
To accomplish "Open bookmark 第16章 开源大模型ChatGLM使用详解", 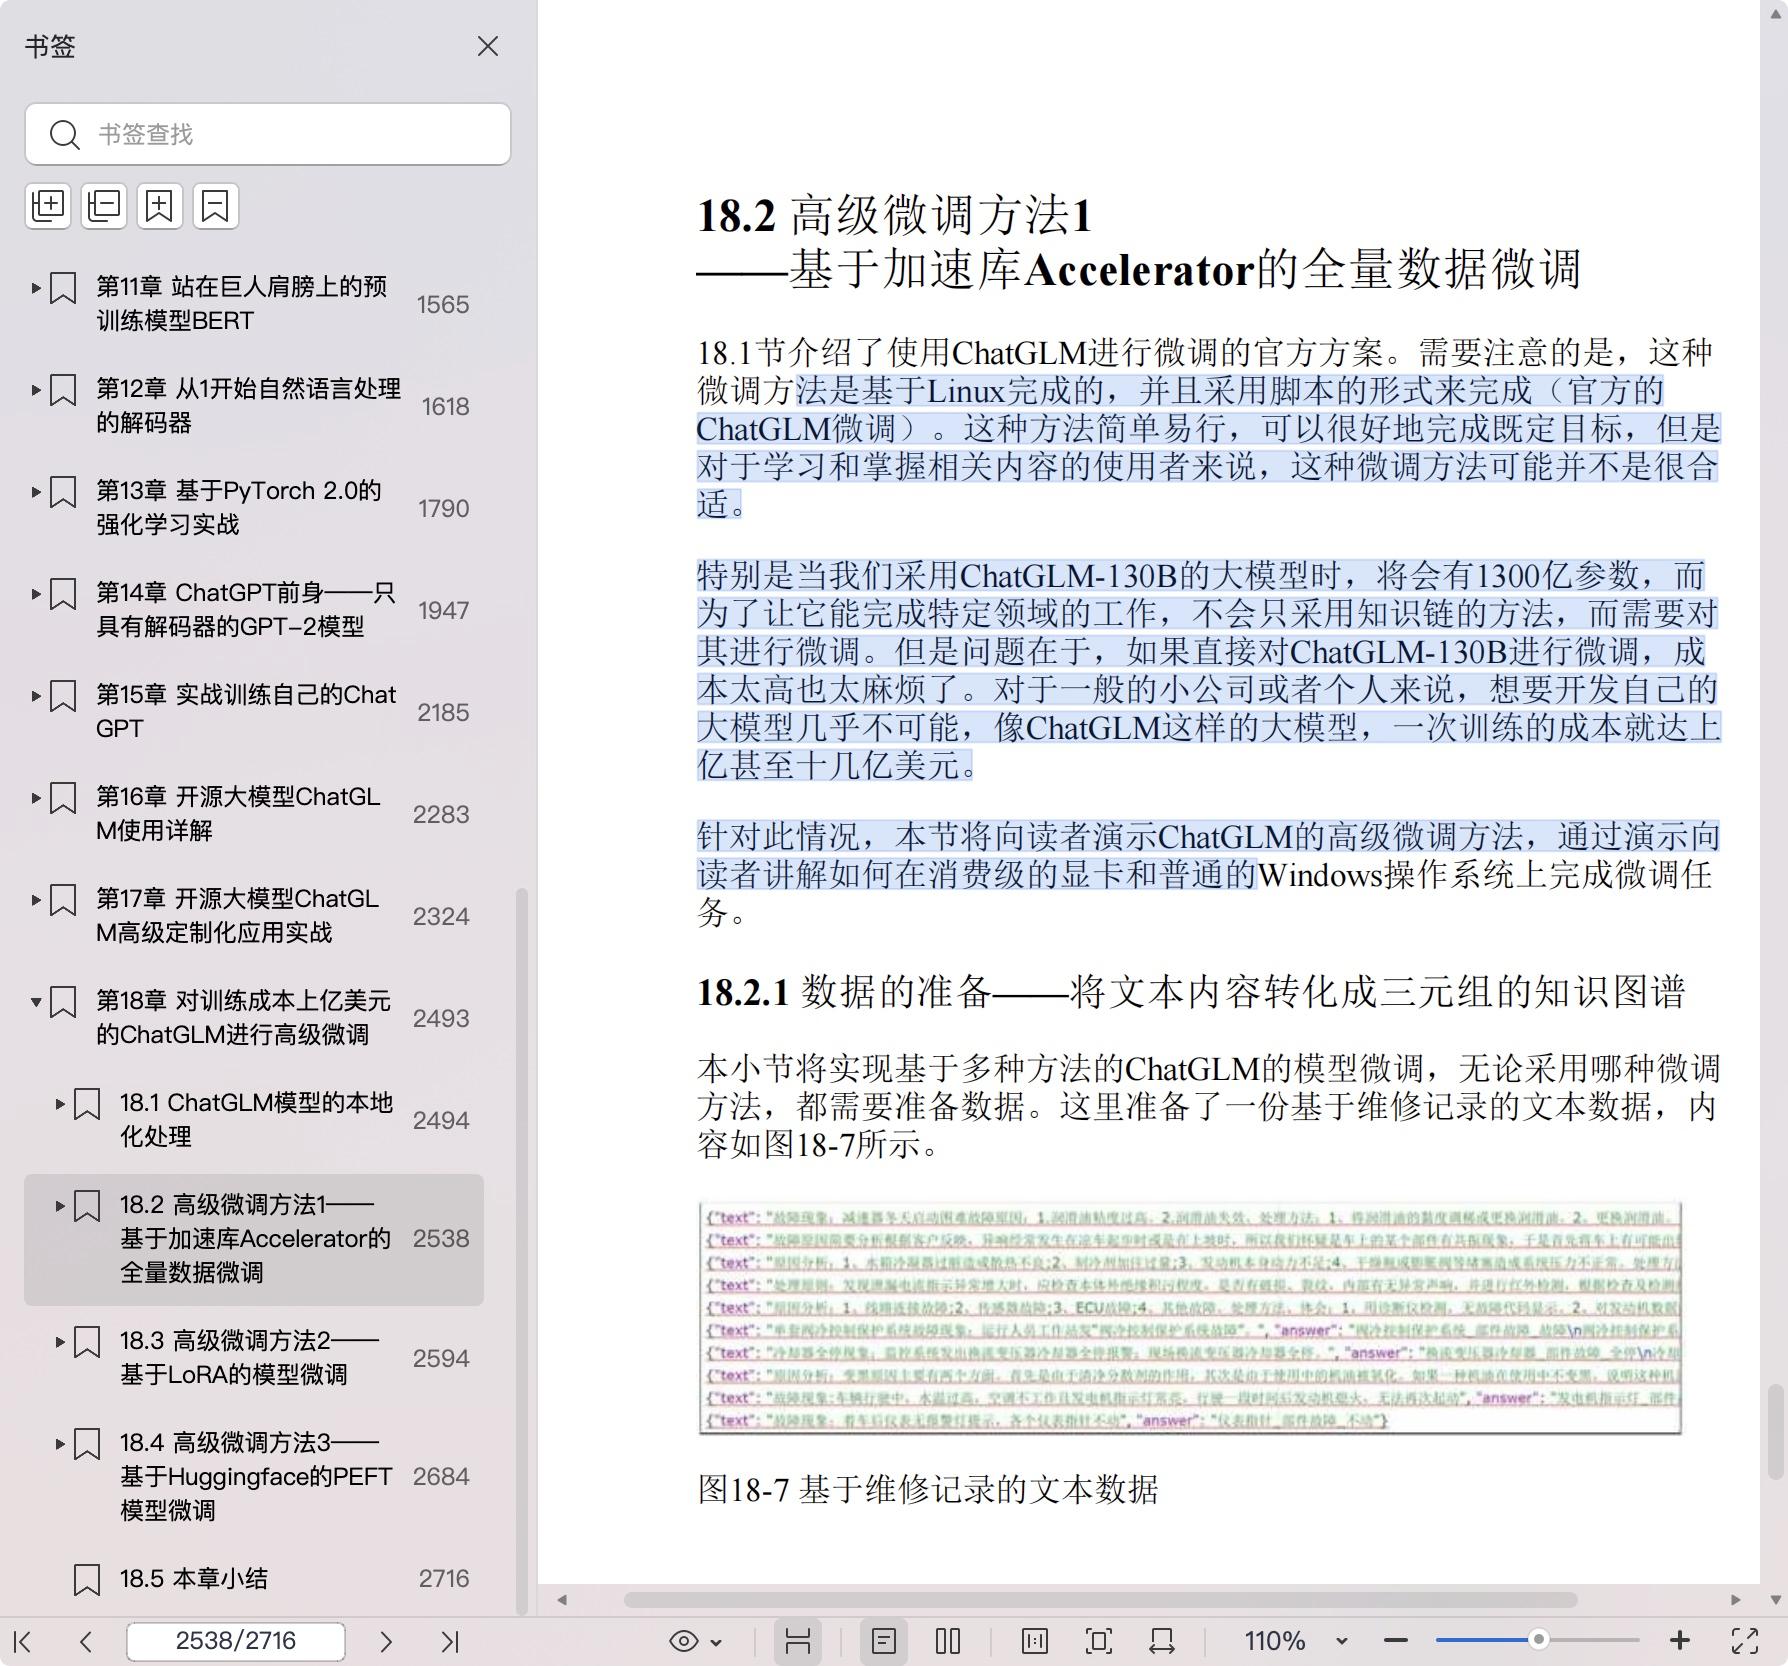I will click(238, 814).
